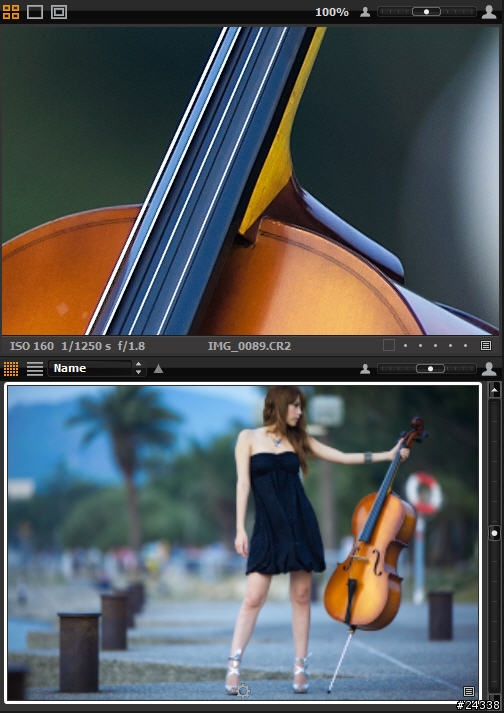
Task: Toggle the color tag square in the info bar
Action: pyautogui.click(x=389, y=346)
